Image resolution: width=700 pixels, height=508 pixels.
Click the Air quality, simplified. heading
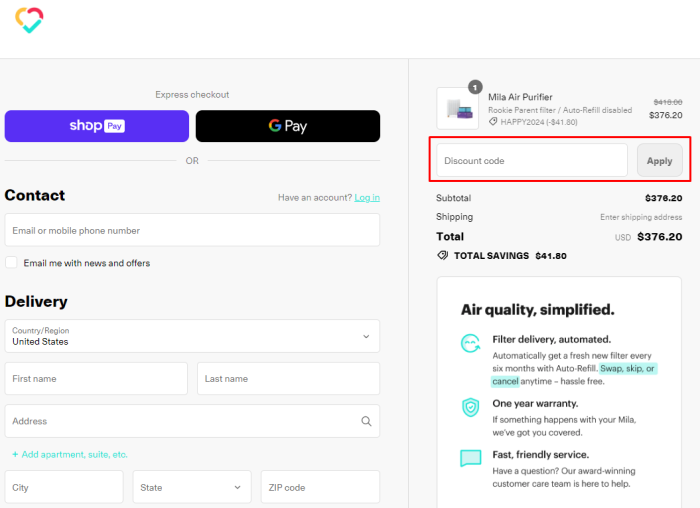point(538,309)
